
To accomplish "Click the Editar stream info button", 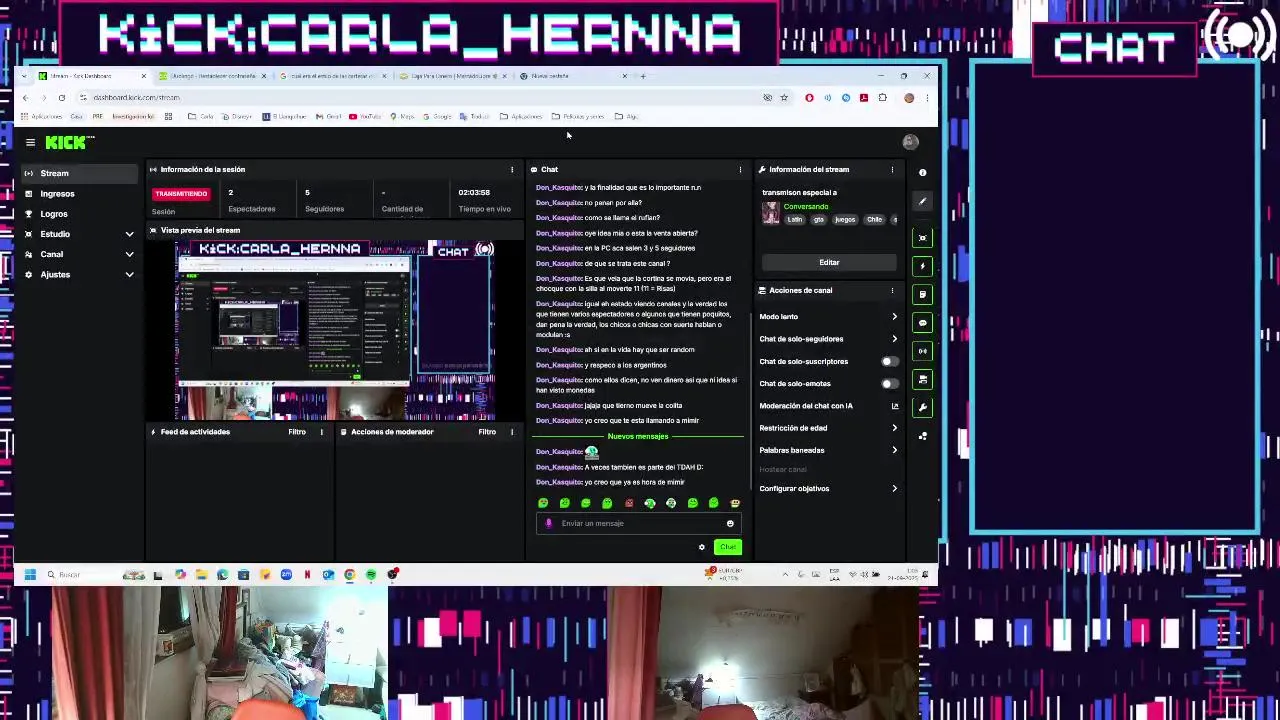I will pyautogui.click(x=829, y=262).
